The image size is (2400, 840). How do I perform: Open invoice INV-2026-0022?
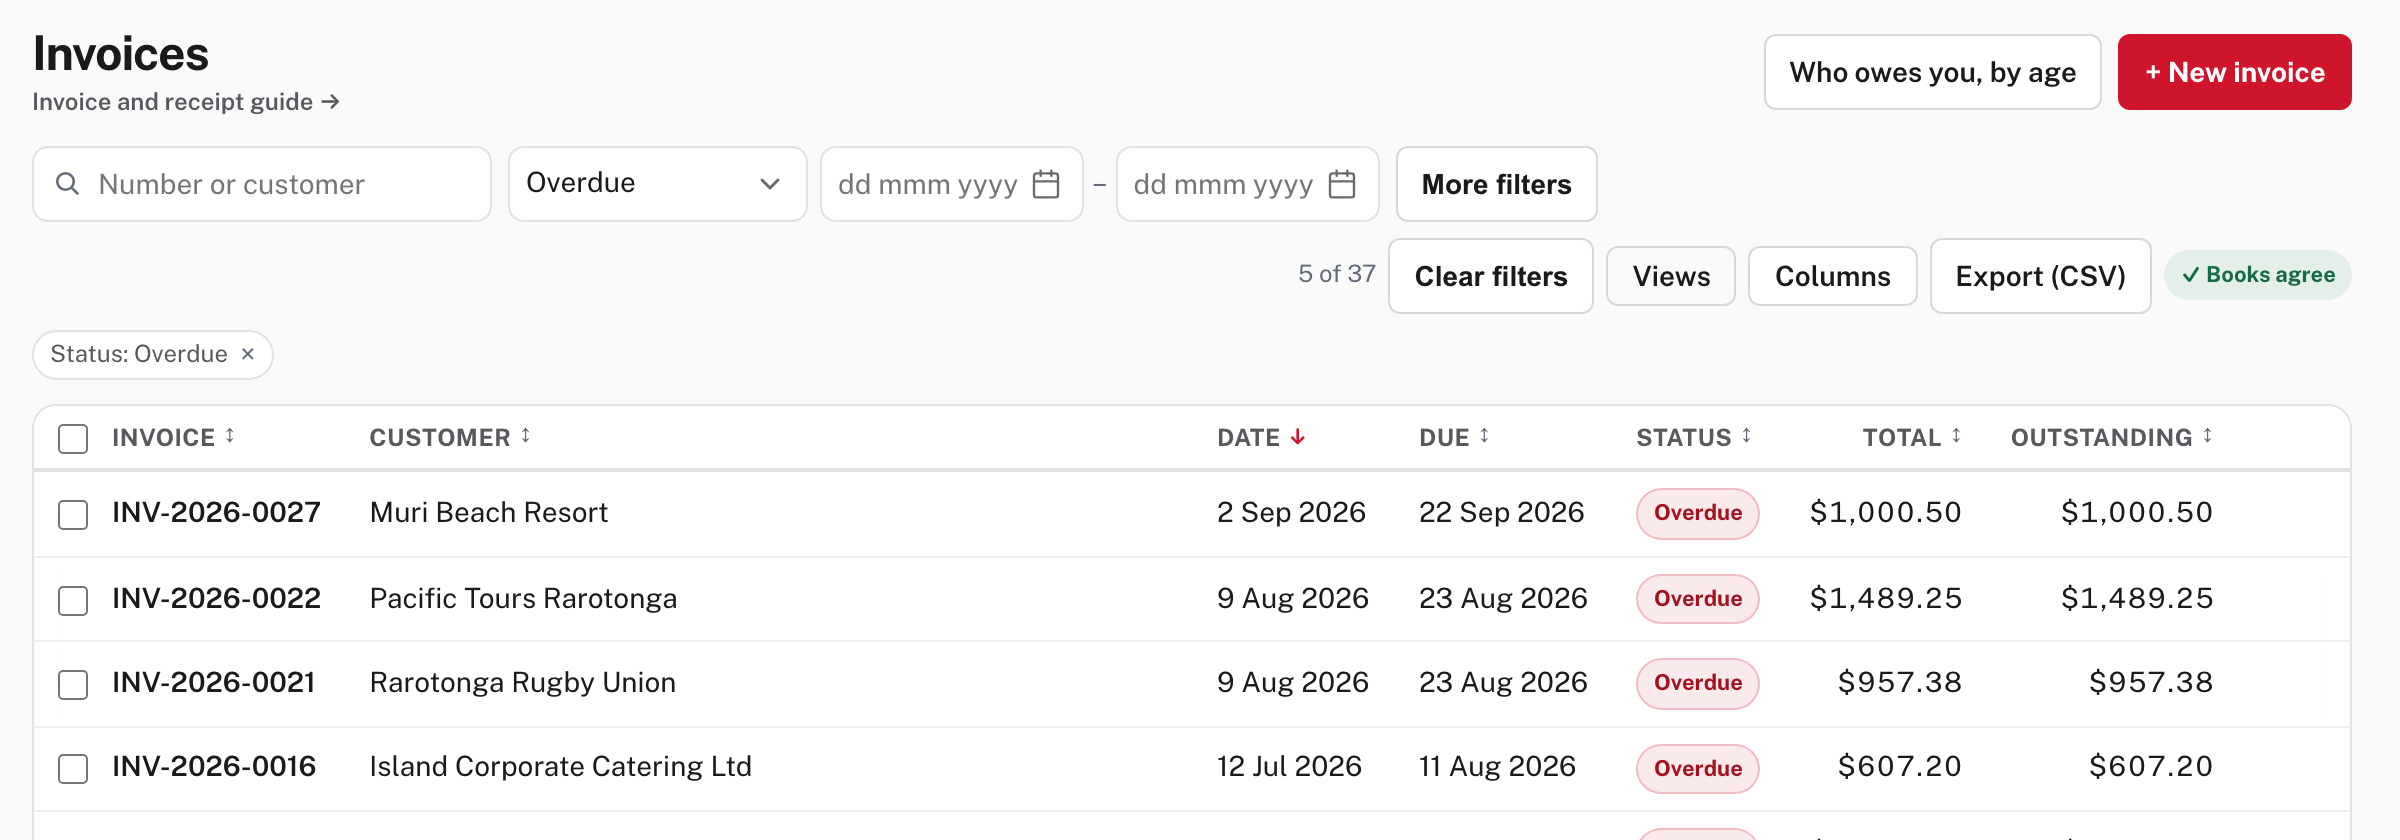click(x=216, y=598)
